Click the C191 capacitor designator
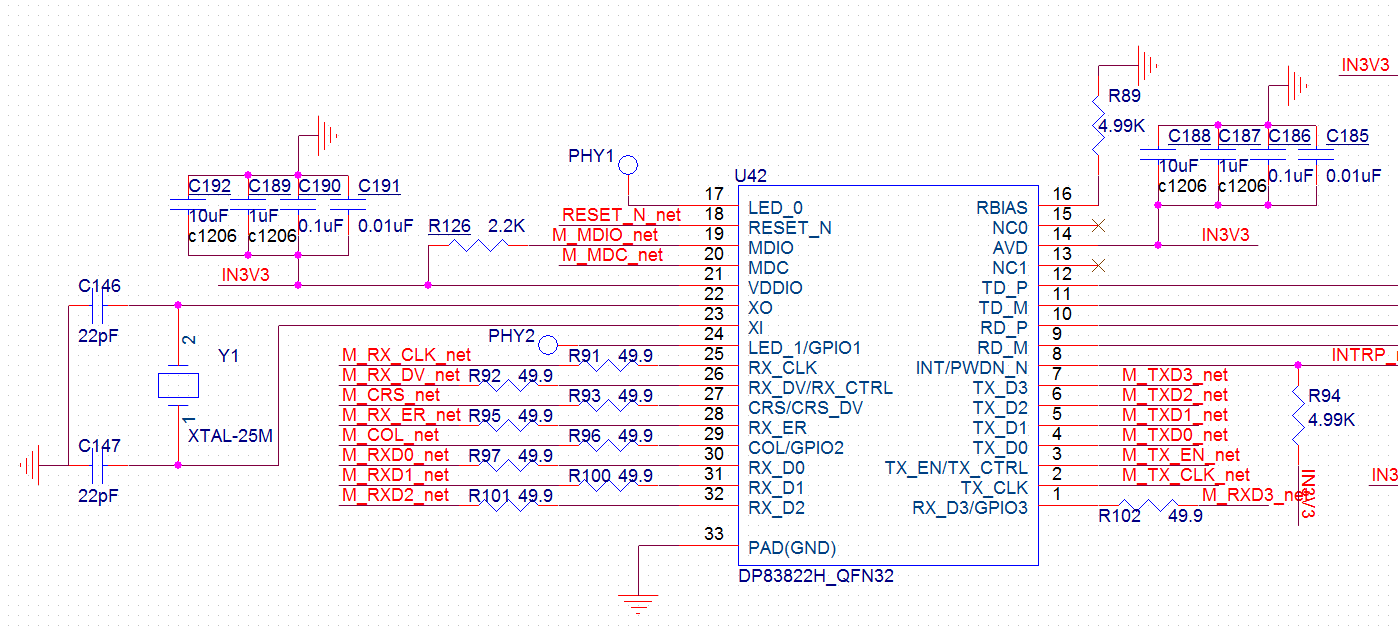This screenshot has width=1398, height=626. (x=379, y=186)
